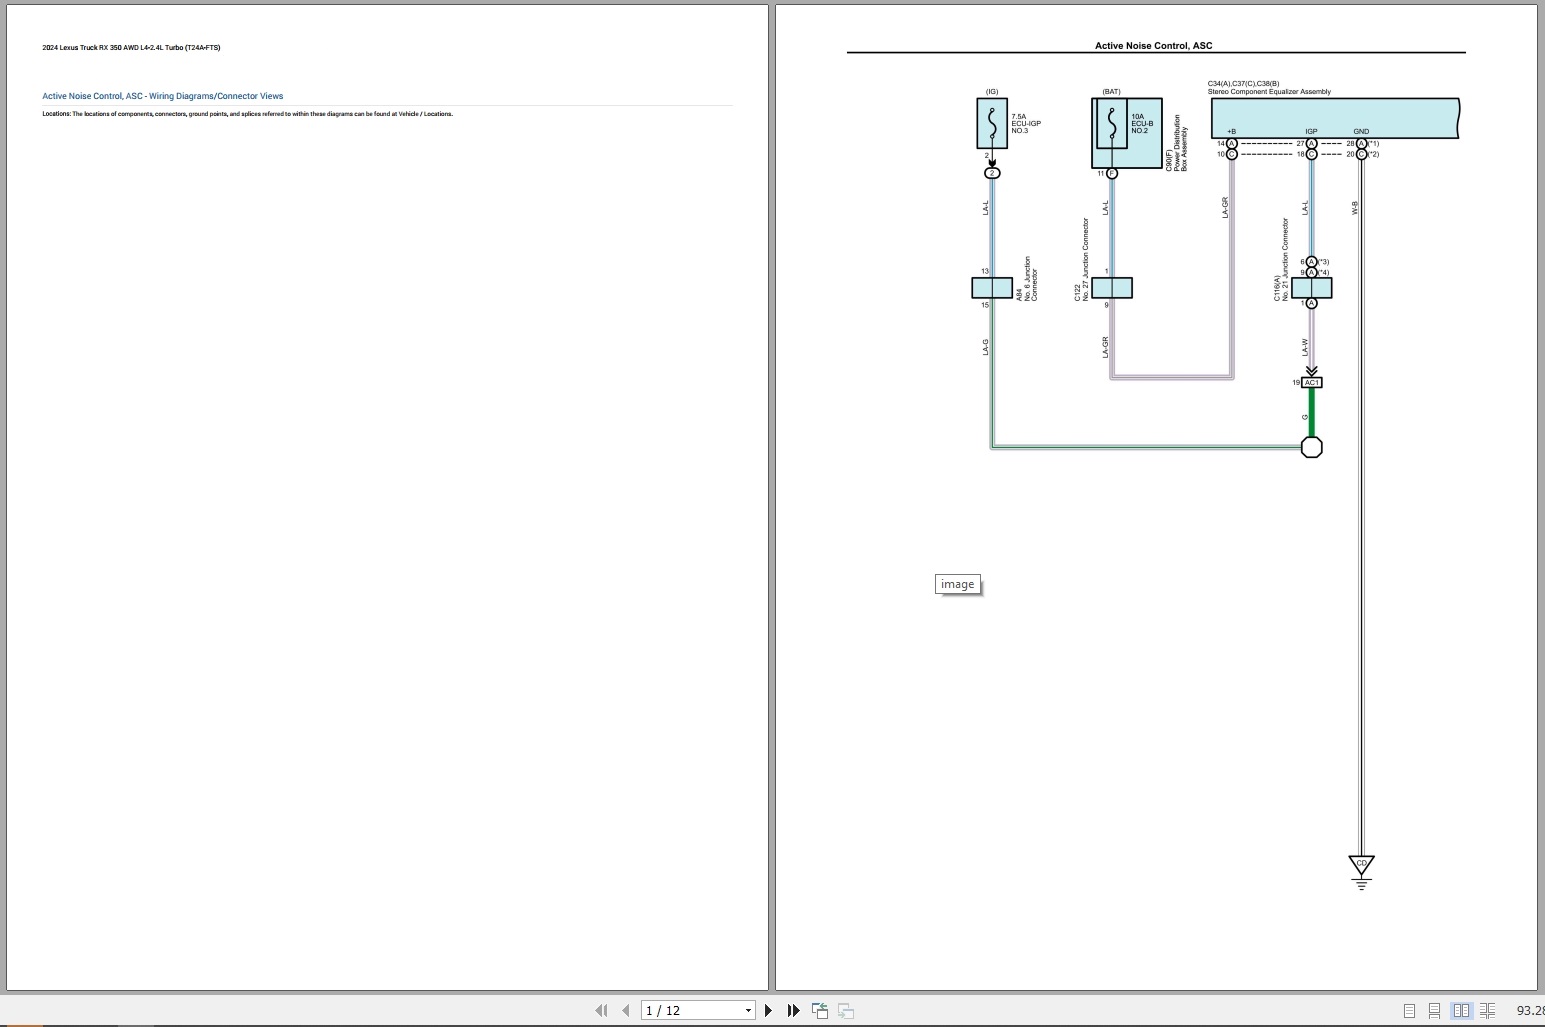
Task: Click the '+B' terminal label
Action: pyautogui.click(x=1231, y=131)
